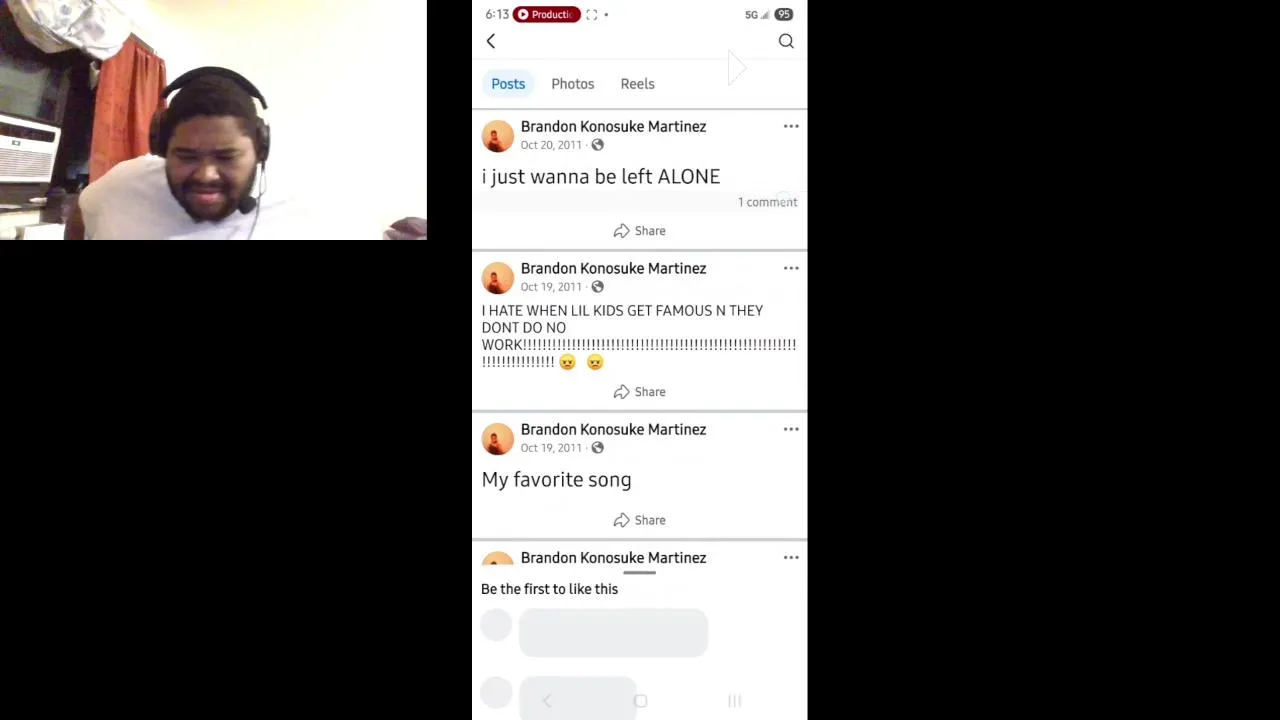Open three-dot menu on My favorite song post

791,429
